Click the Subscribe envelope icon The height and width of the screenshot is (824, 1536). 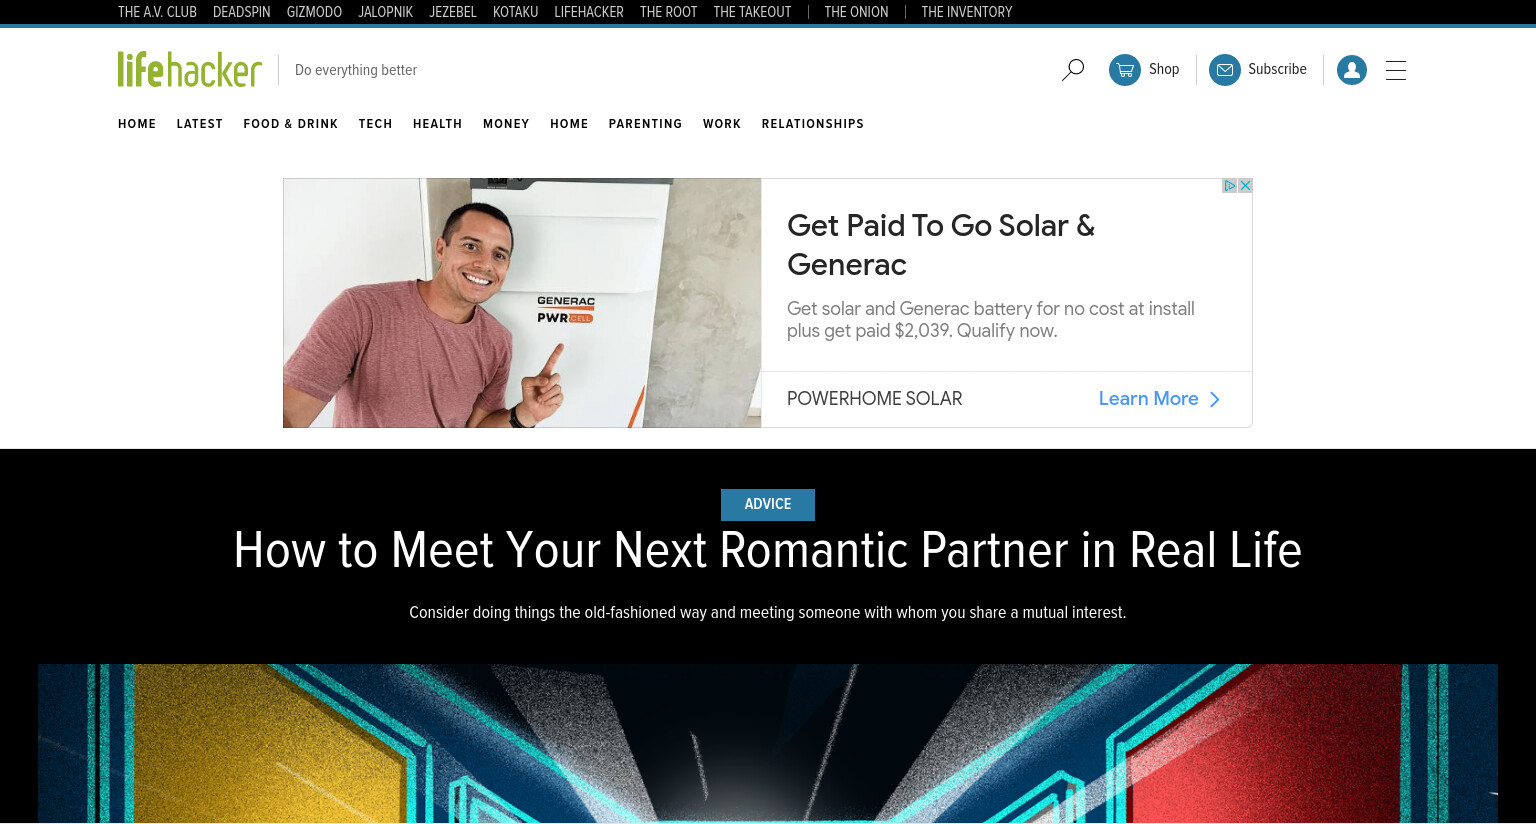(x=1225, y=70)
